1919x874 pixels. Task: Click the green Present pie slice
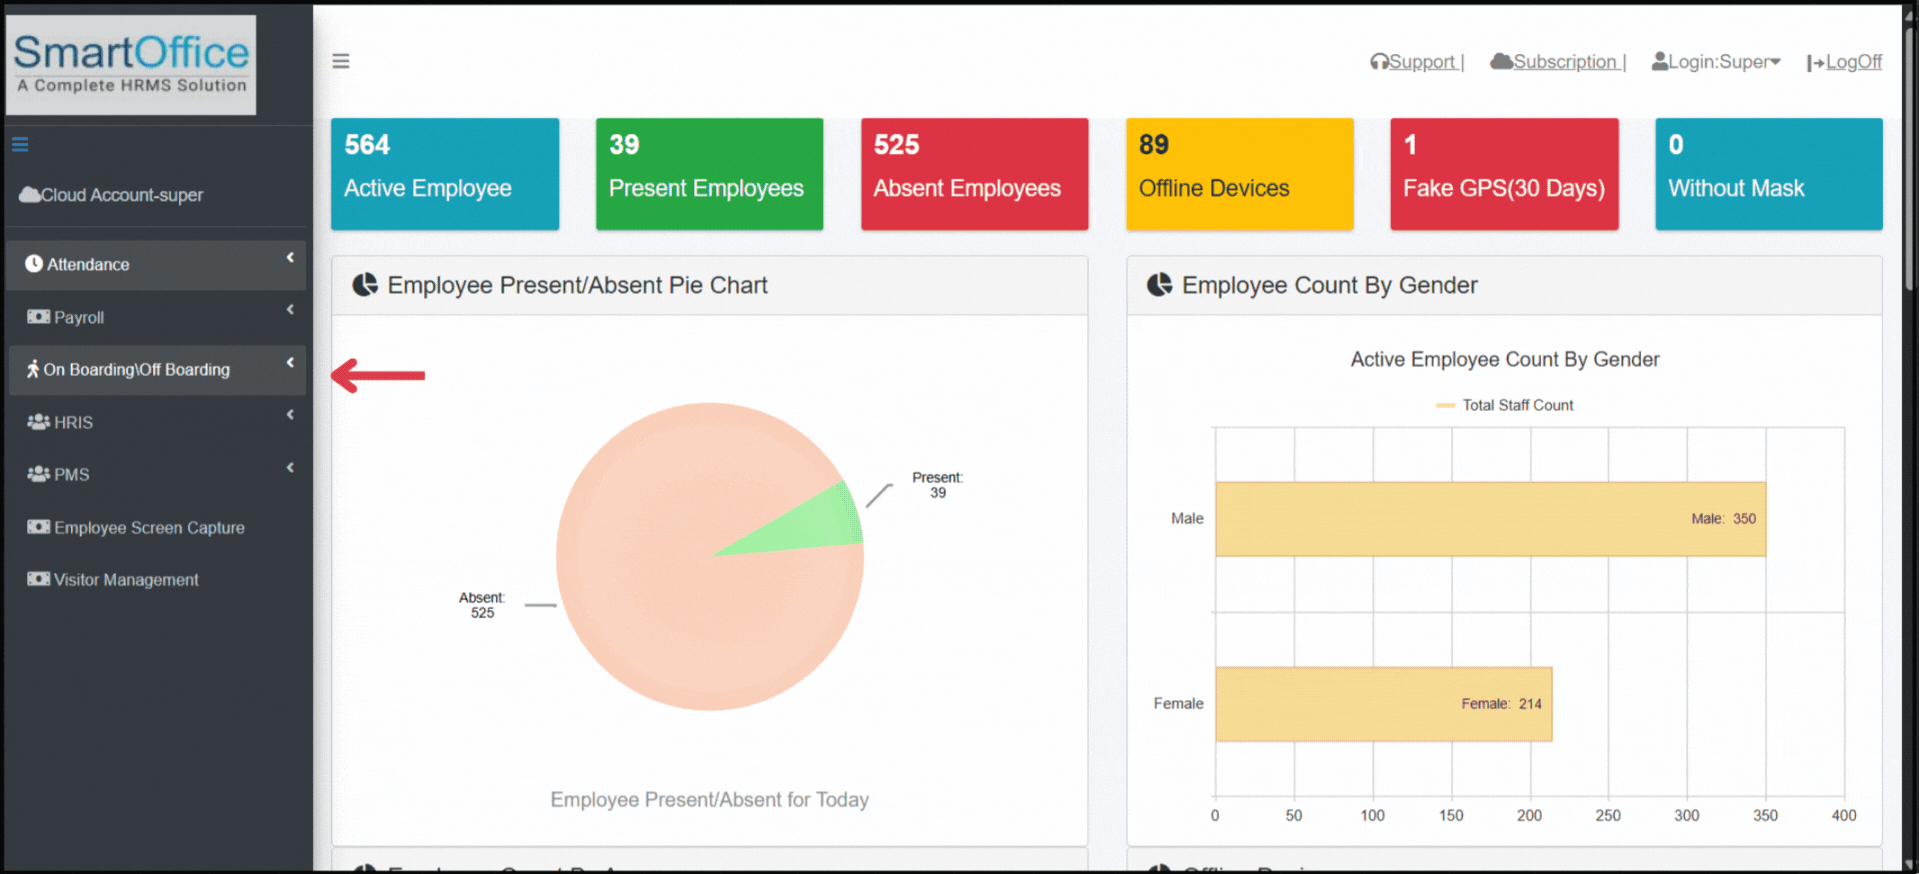tap(811, 524)
